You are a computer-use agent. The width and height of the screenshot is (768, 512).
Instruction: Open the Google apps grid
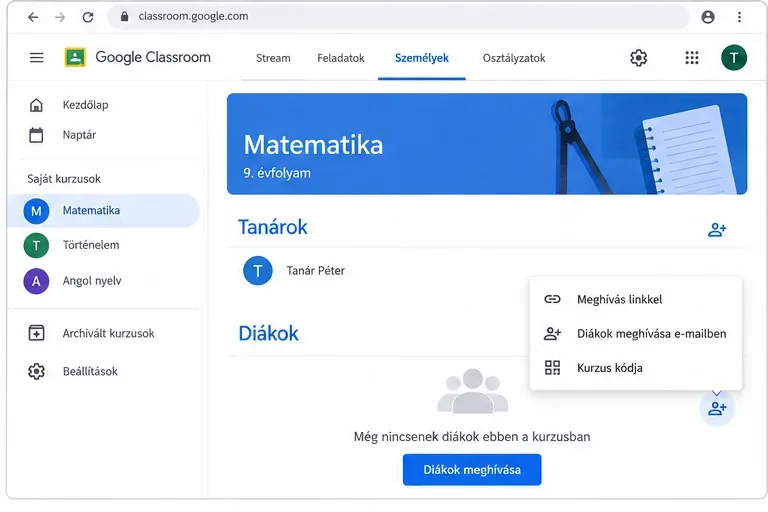(x=692, y=58)
